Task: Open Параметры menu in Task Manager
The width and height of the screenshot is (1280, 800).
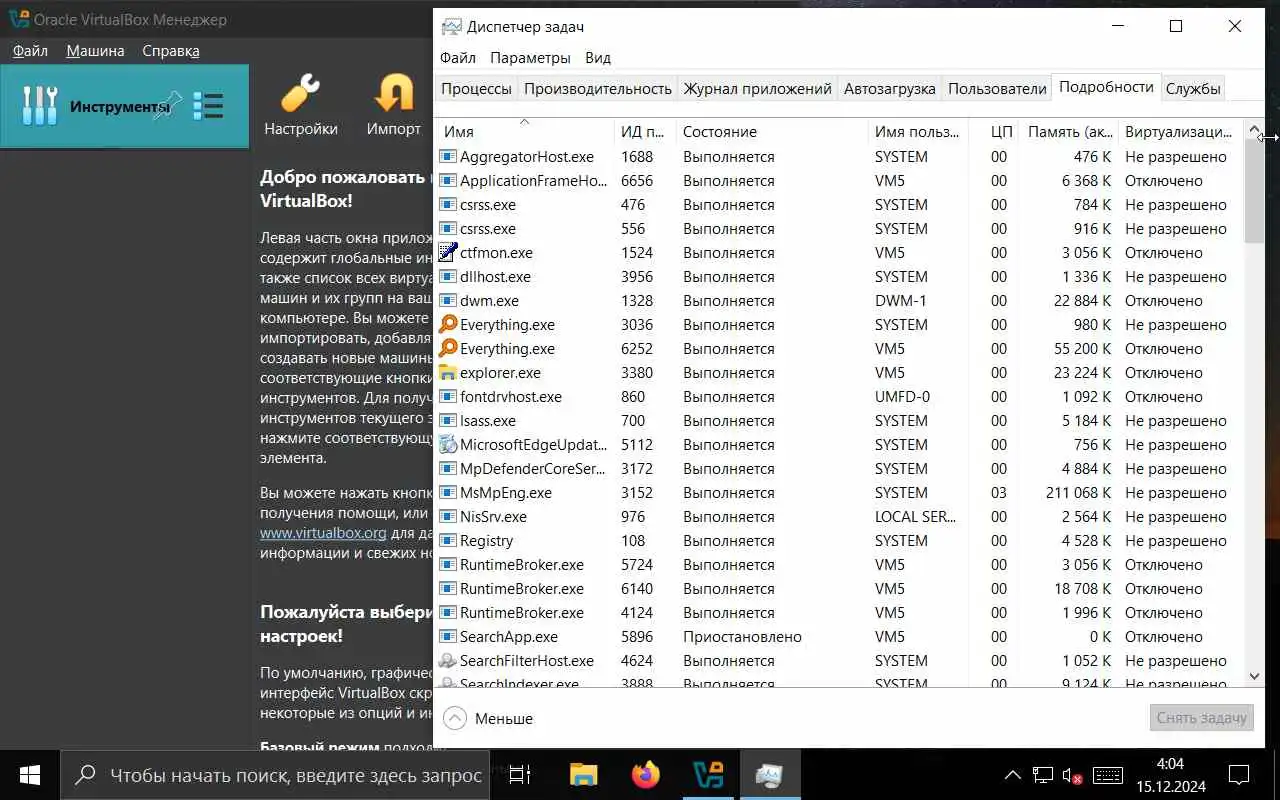Action: [530, 57]
